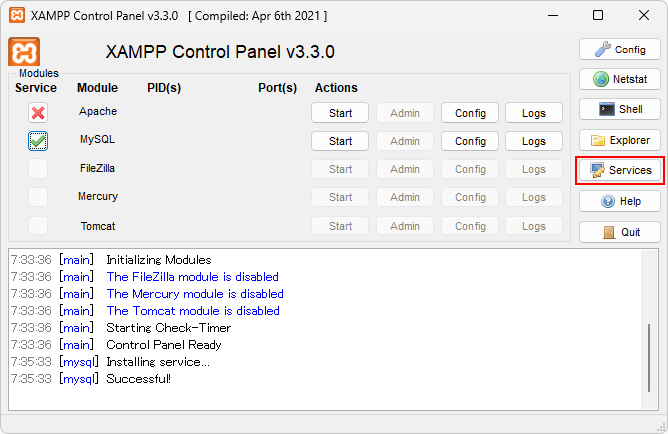The image size is (668, 434).
Task: View MySQL Logs list
Action: [x=534, y=141]
